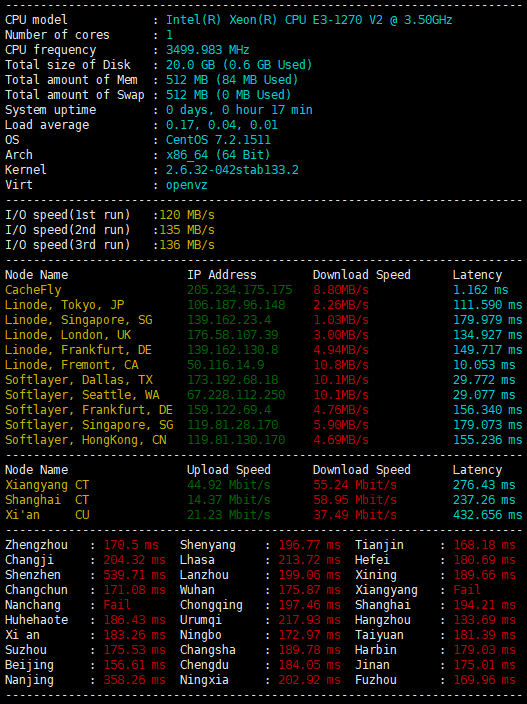The image size is (527, 704).
Task: Select the Linode, Frankfurt, DE node name
Action: coord(78,350)
